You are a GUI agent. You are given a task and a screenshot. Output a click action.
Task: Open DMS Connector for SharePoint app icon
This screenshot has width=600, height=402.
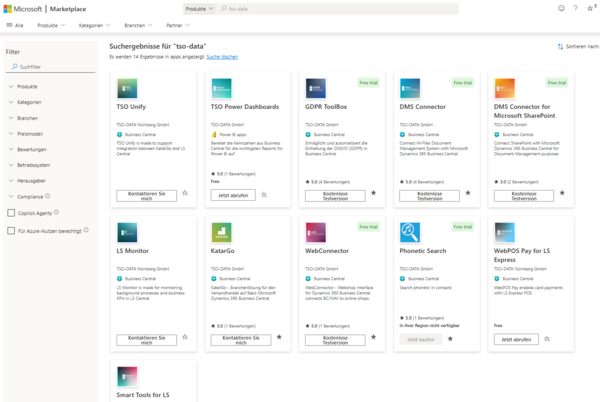504,88
